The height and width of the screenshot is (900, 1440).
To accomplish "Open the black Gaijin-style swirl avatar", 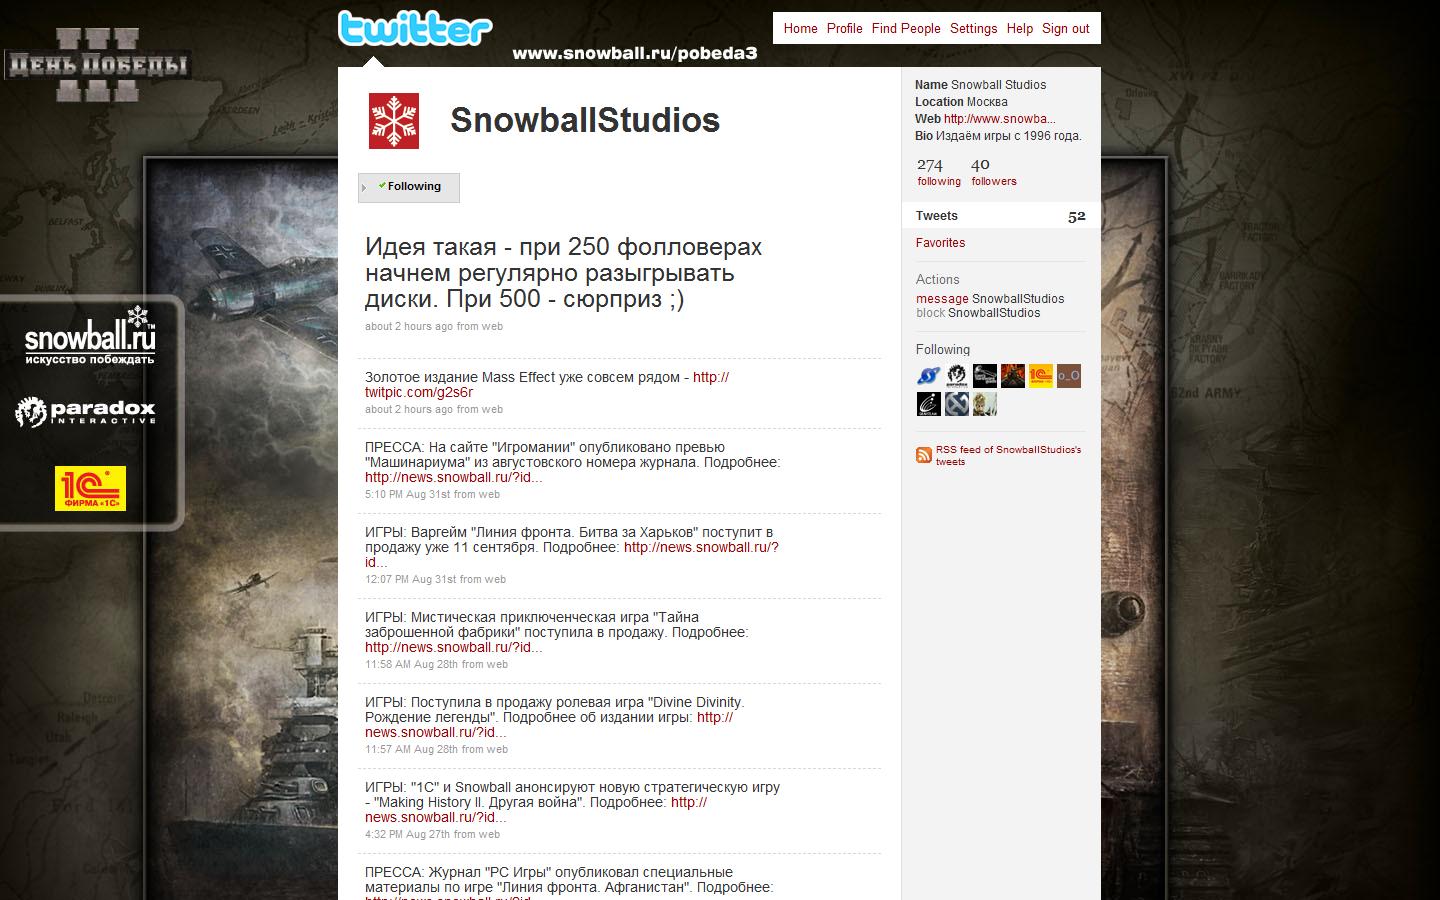I will point(929,404).
